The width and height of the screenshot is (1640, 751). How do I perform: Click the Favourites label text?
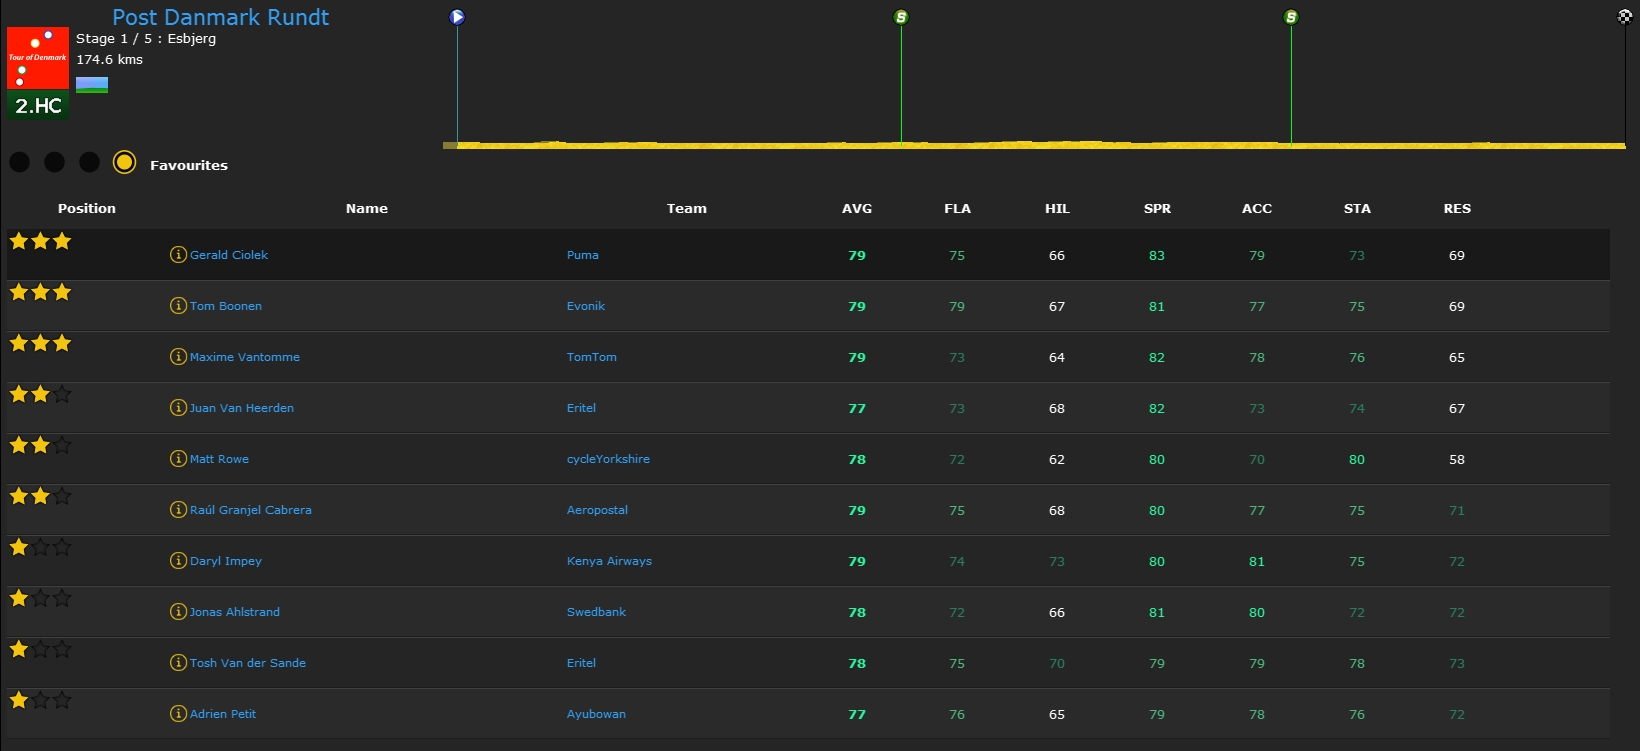[x=189, y=165]
